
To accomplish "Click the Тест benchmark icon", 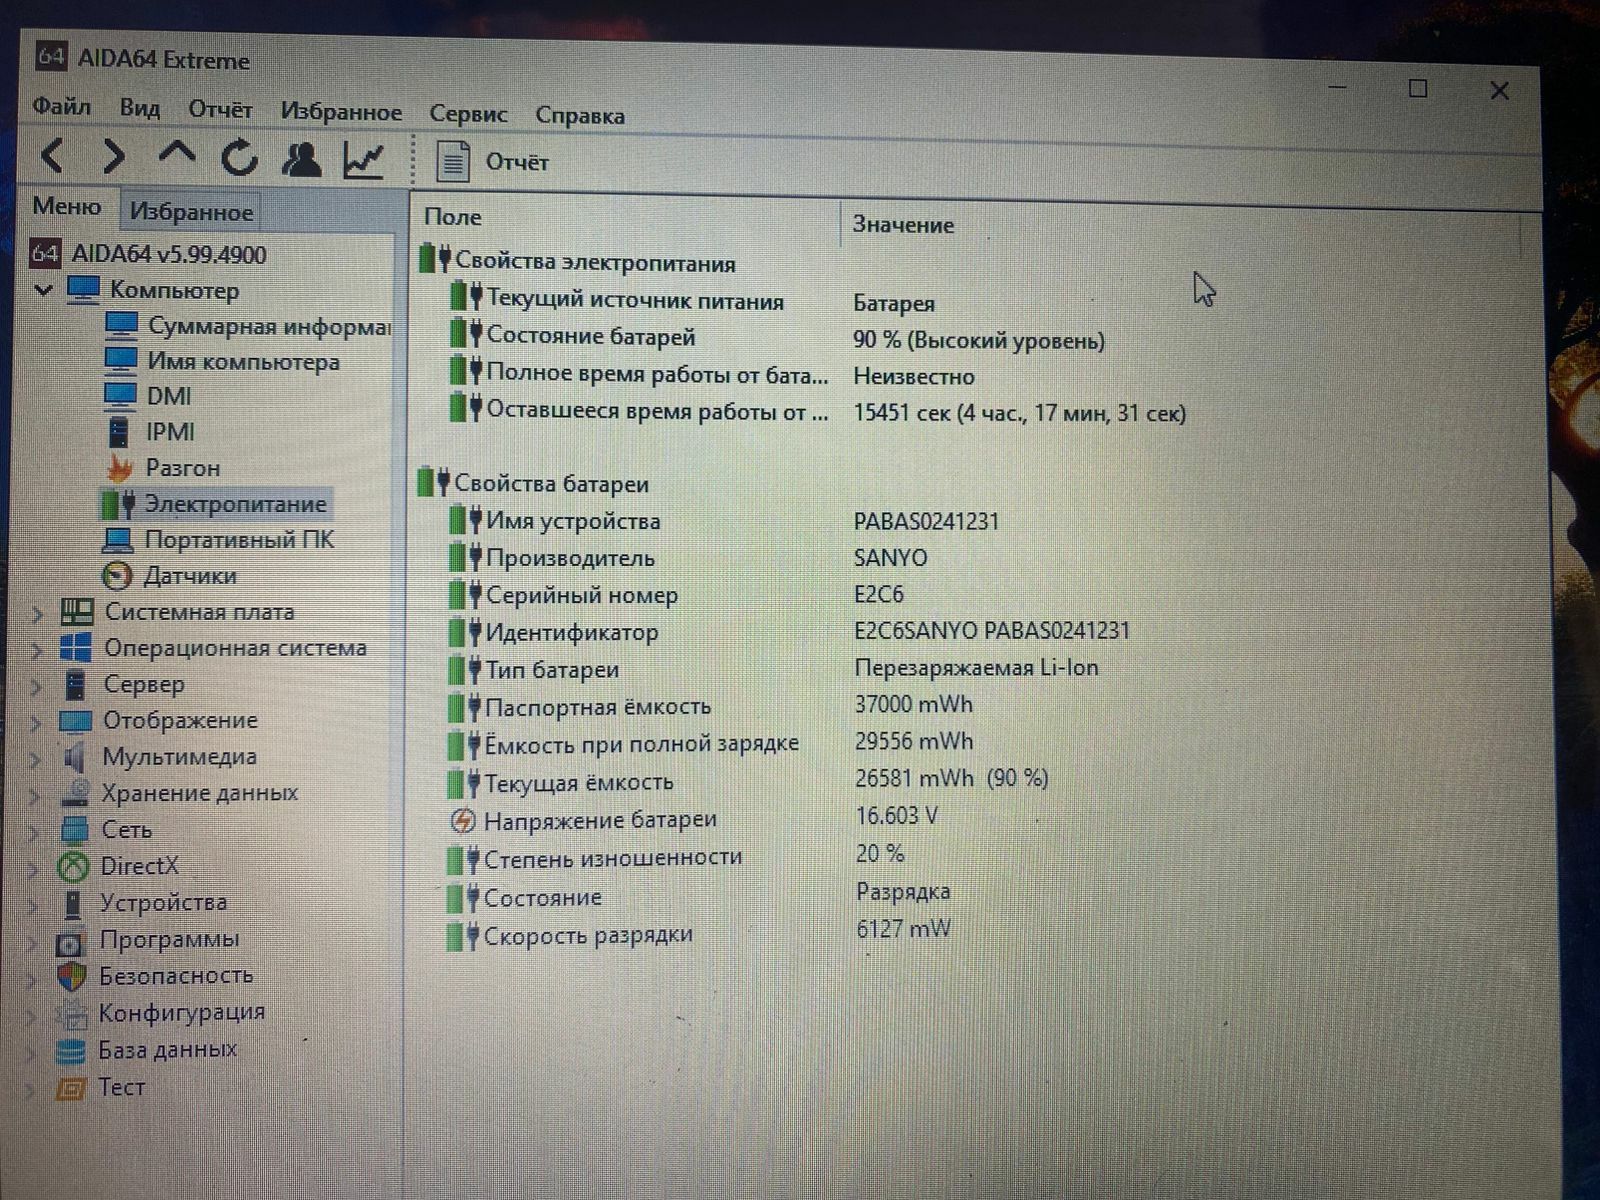I will (70, 1087).
